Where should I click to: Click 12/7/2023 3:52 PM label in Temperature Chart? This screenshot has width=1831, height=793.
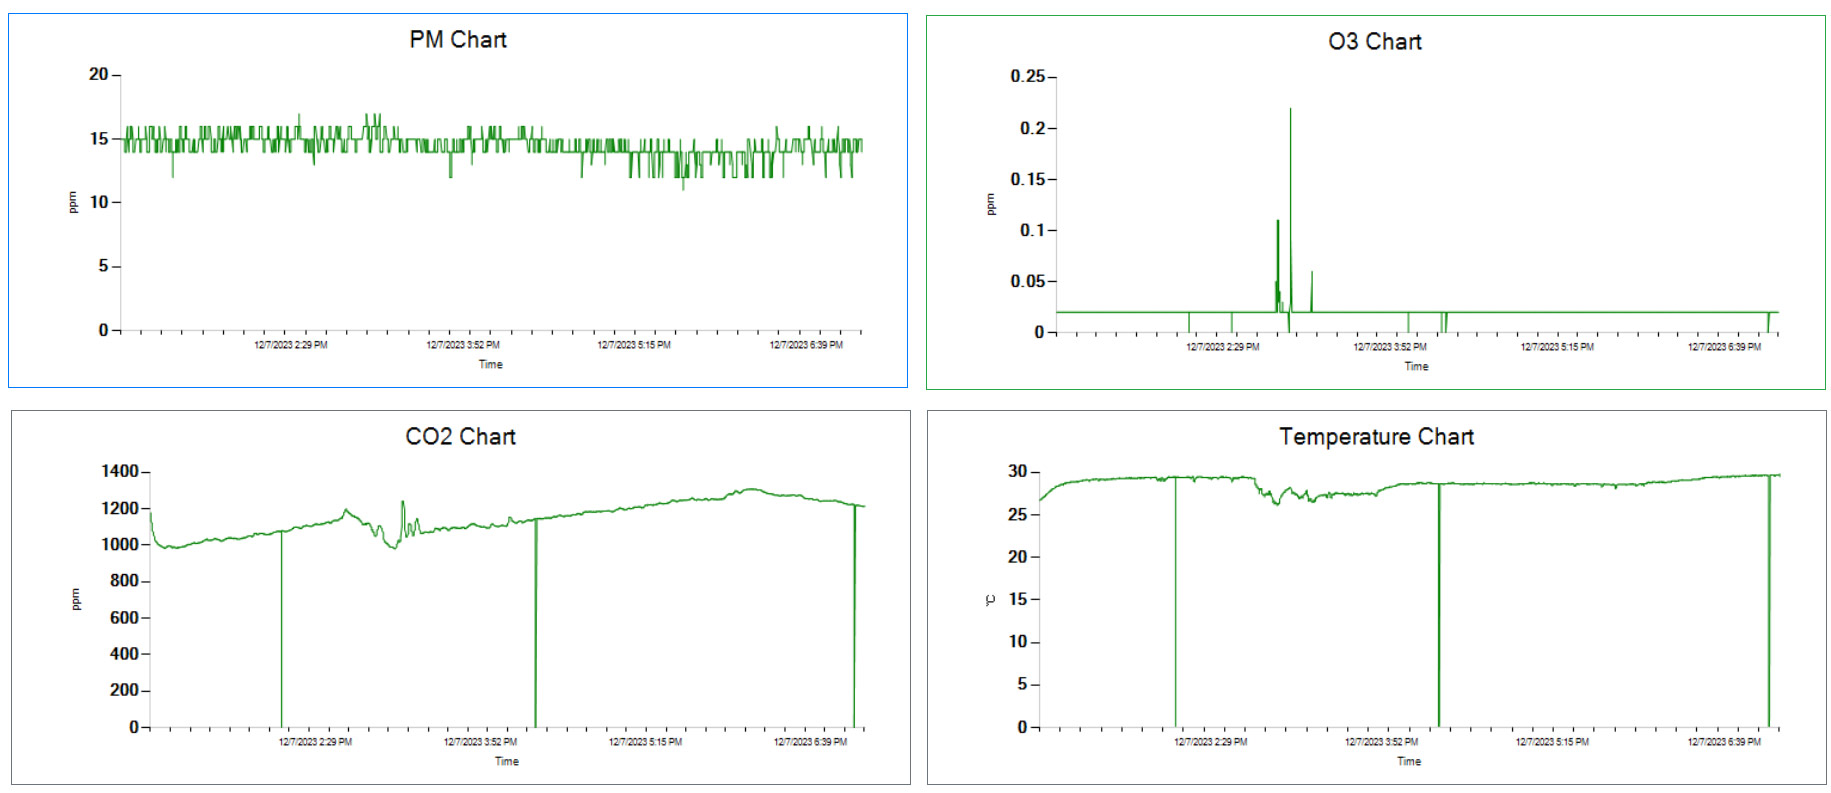[x=1382, y=742]
